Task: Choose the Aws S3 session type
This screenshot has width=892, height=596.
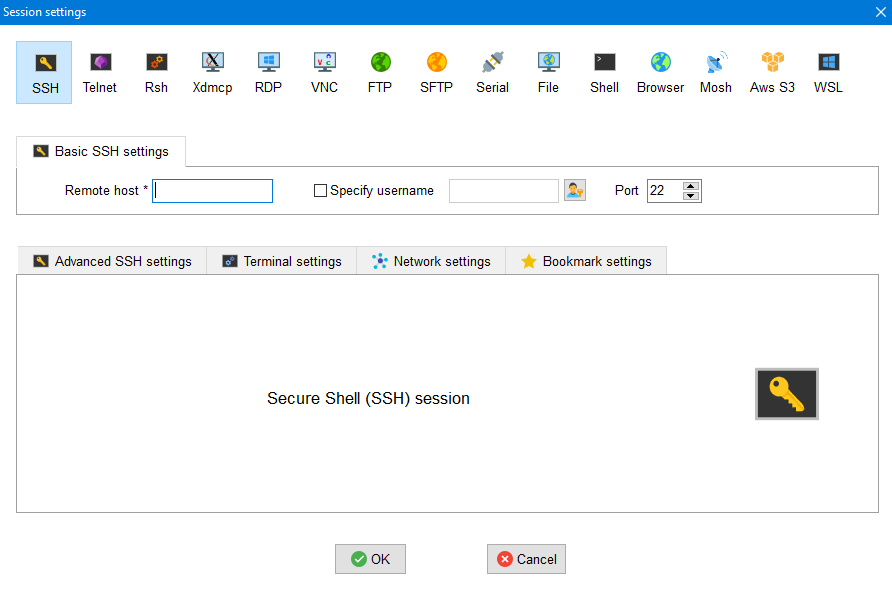Action: click(x=772, y=72)
